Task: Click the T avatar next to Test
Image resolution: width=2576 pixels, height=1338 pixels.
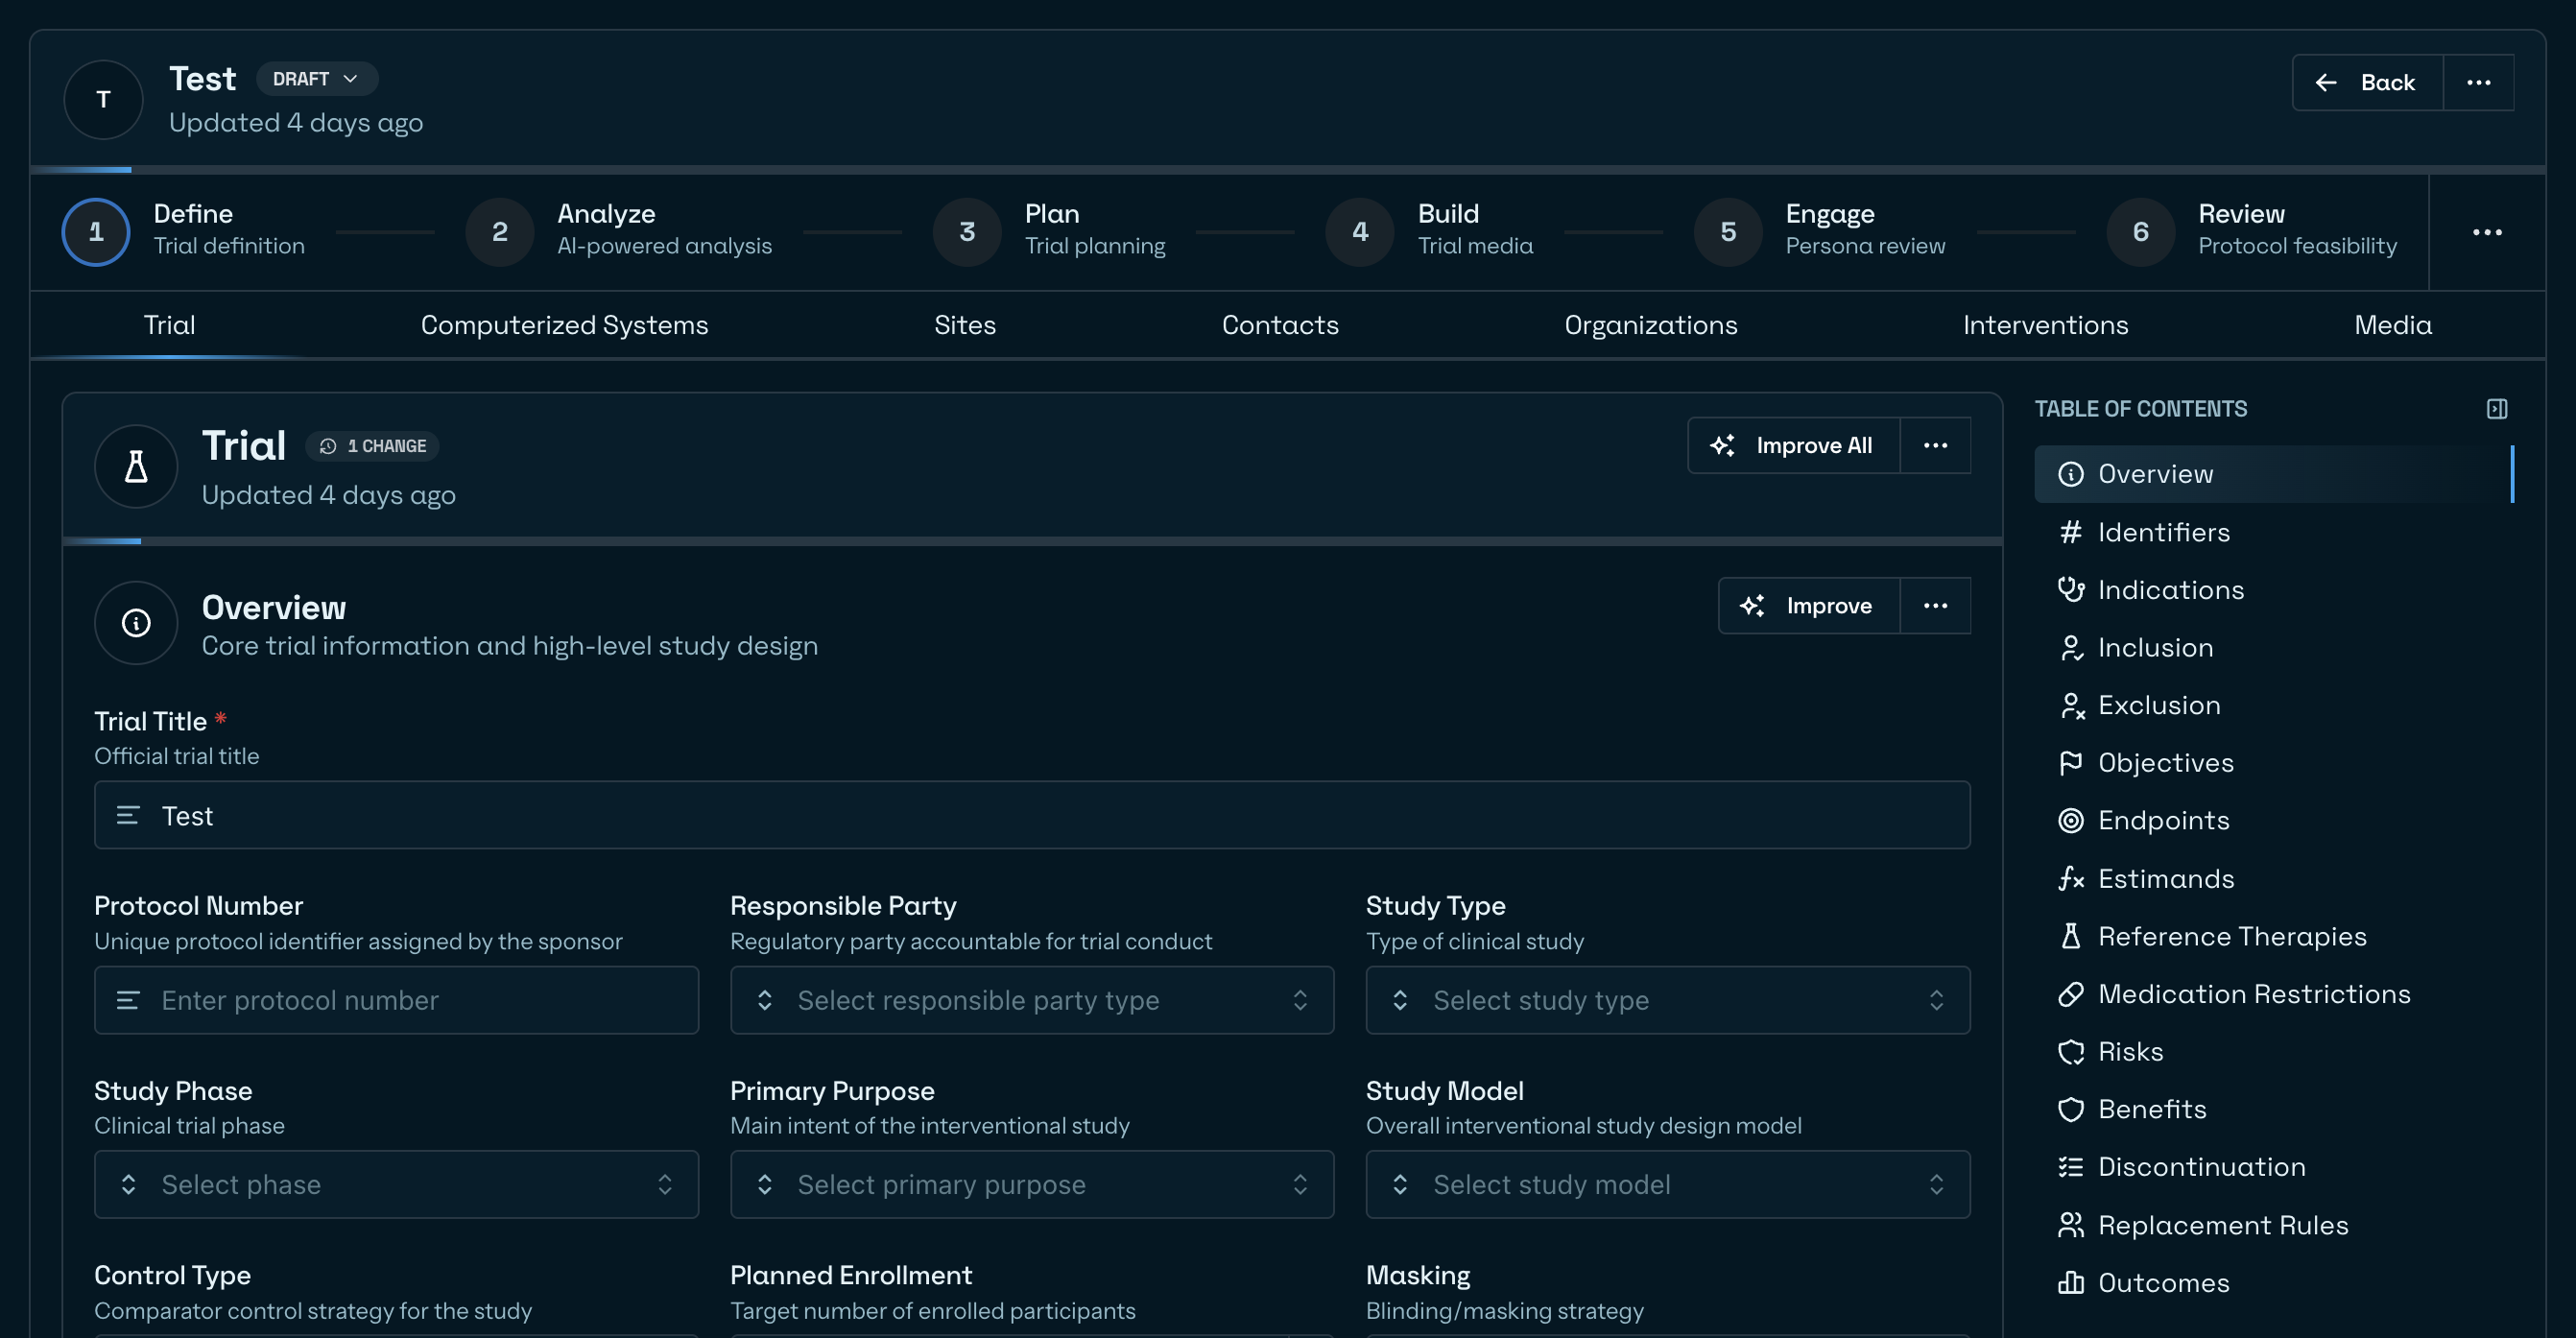Action: (103, 99)
